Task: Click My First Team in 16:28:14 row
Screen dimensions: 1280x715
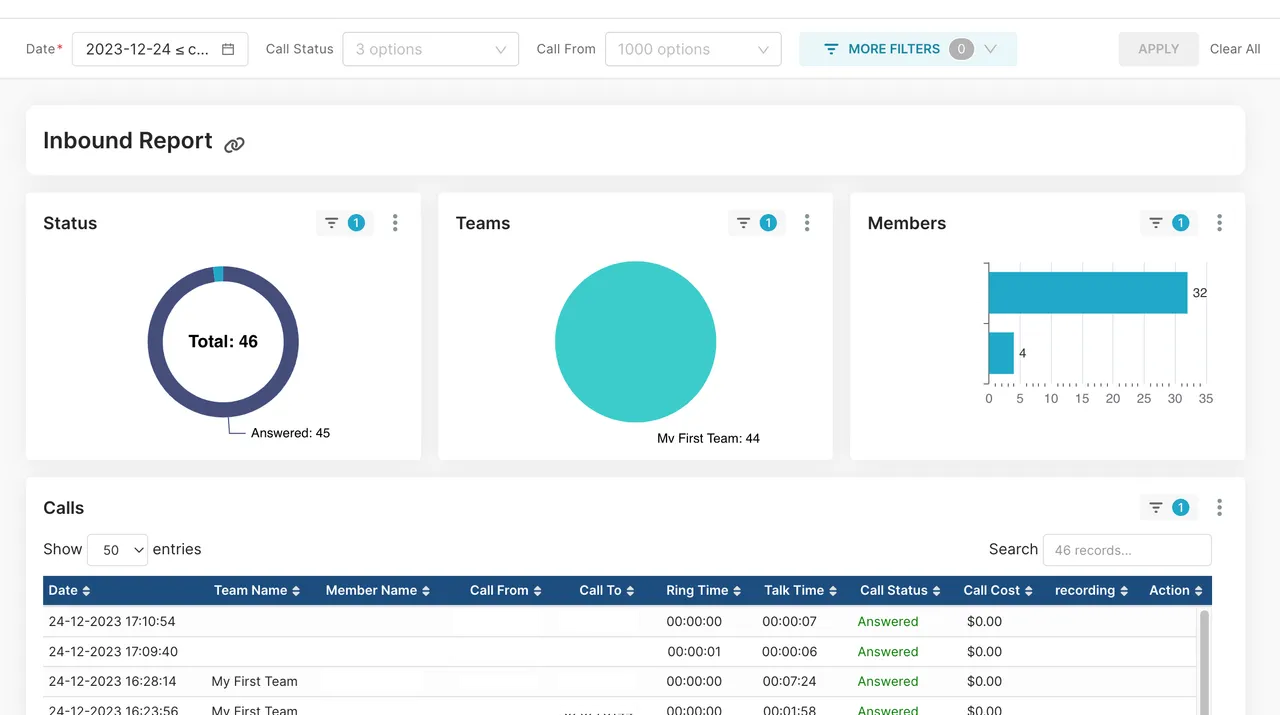Action: (254, 681)
